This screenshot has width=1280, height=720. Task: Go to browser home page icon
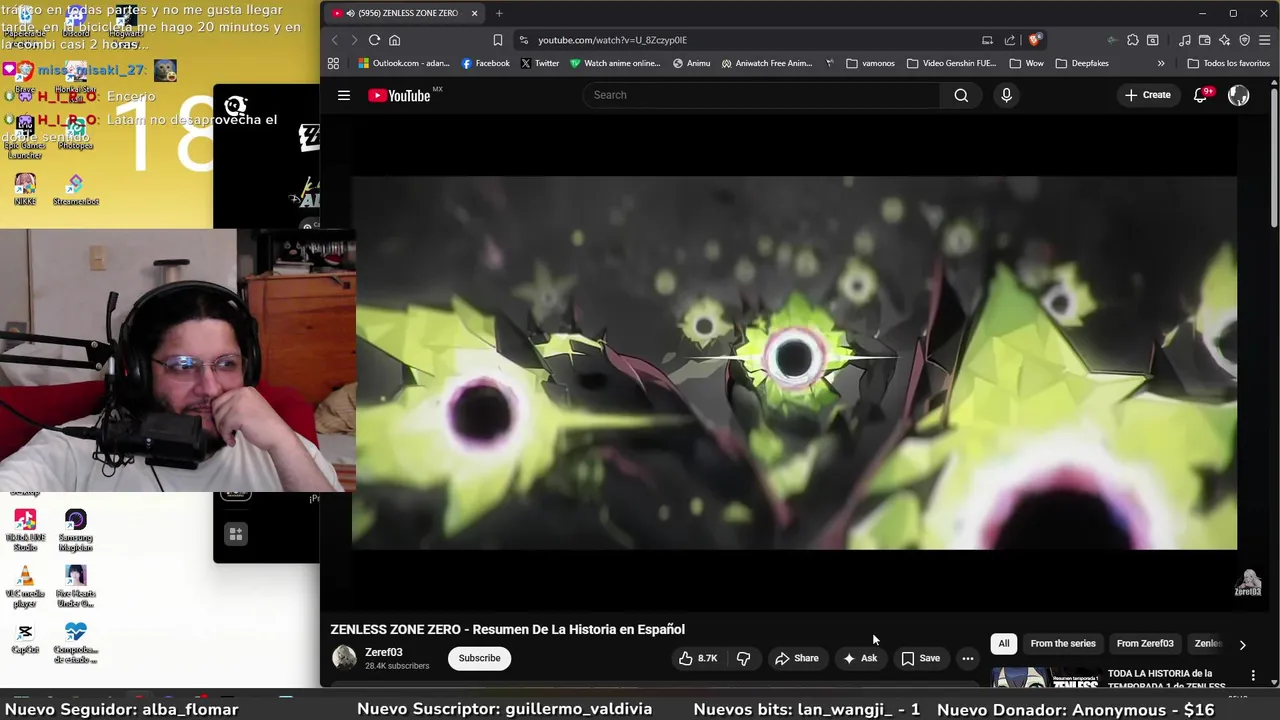tap(395, 40)
